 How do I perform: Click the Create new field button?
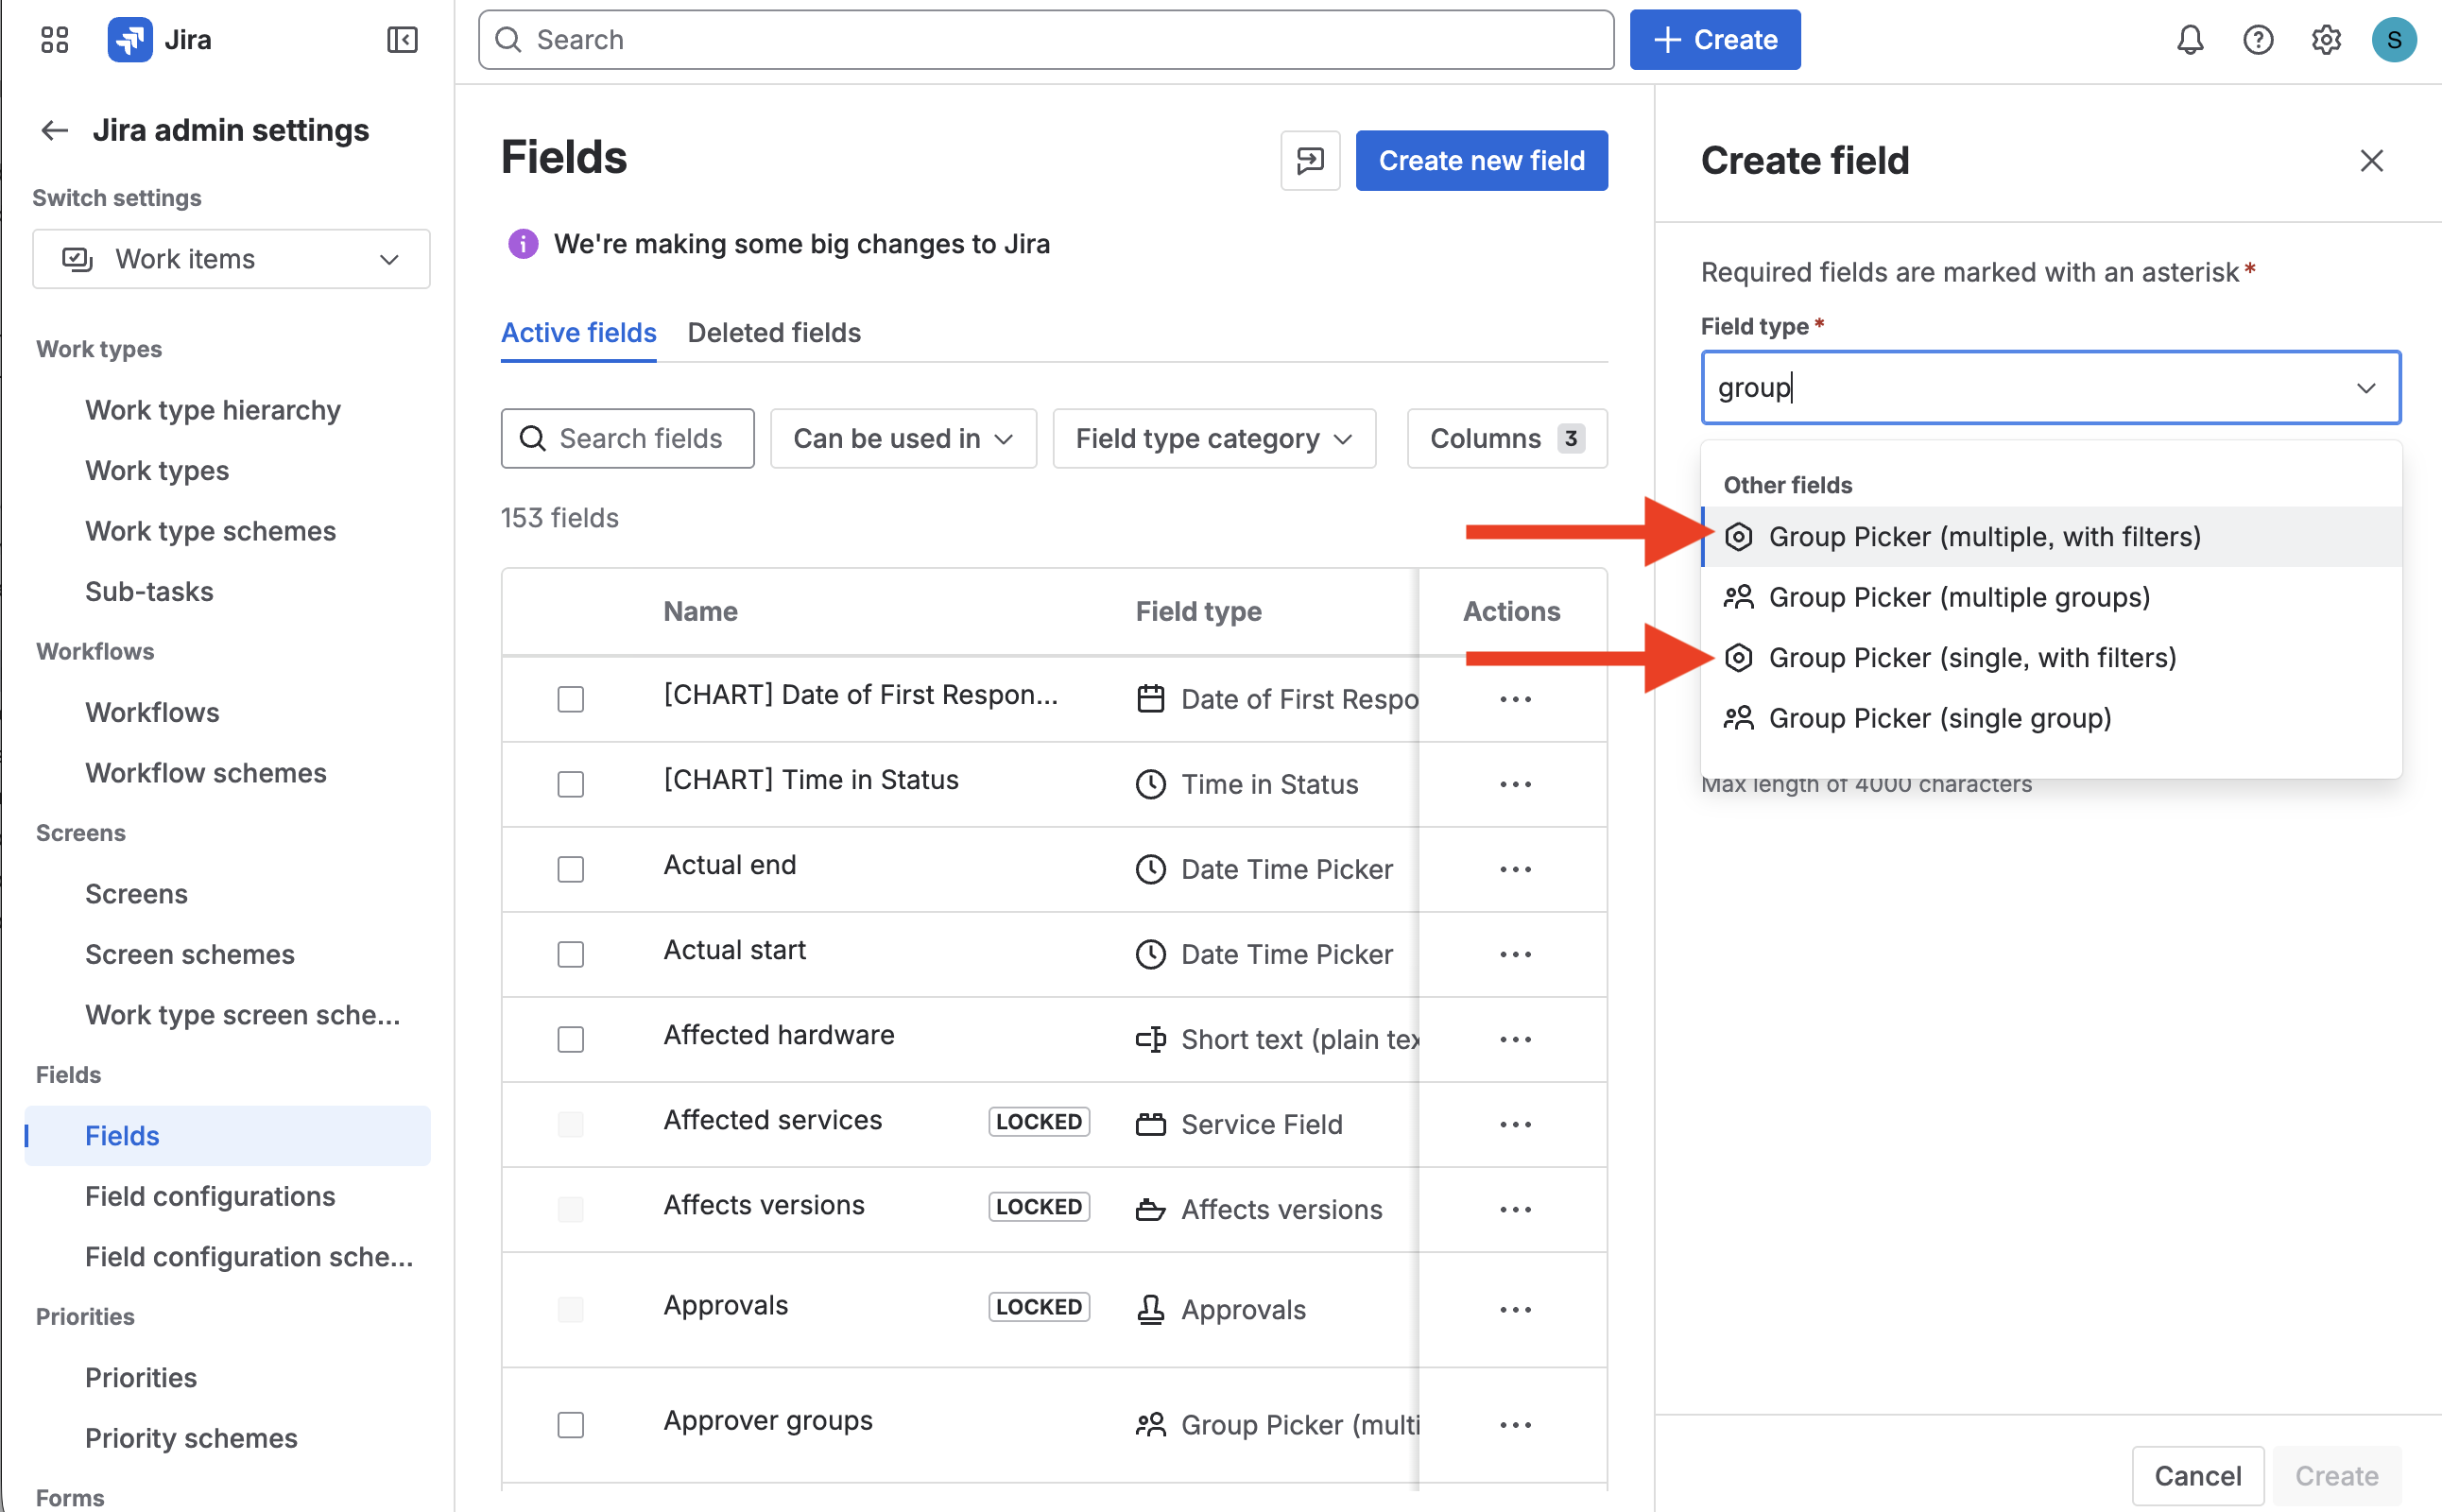coord(1481,160)
